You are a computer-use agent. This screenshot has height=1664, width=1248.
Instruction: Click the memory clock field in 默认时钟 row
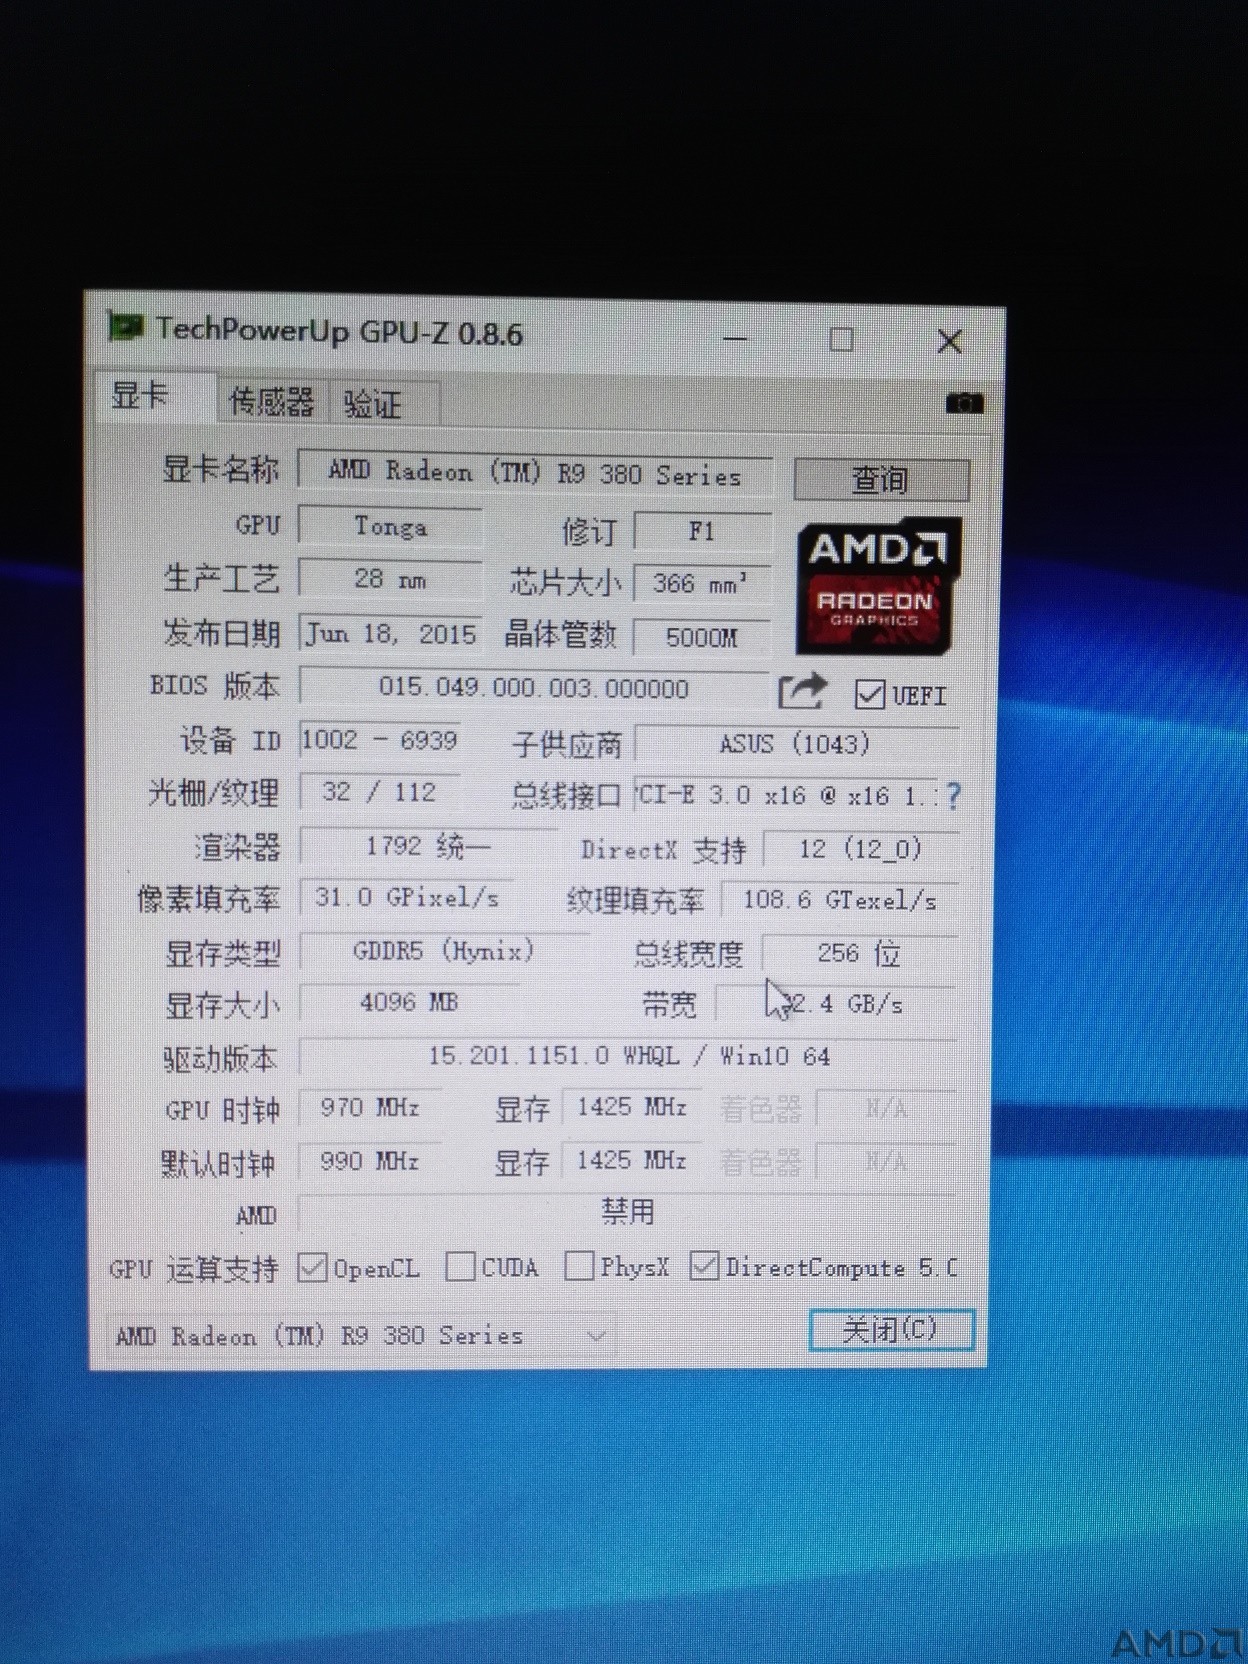point(632,1161)
